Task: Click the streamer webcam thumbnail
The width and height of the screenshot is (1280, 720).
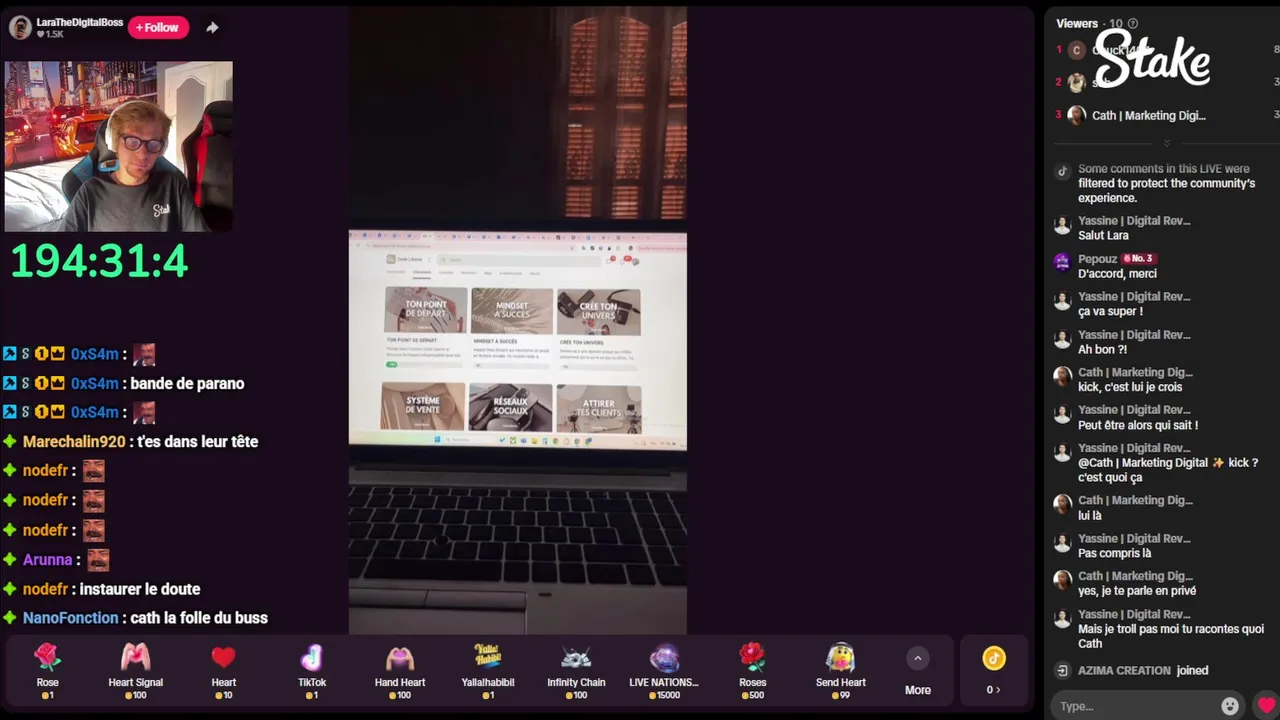Action: [118, 146]
